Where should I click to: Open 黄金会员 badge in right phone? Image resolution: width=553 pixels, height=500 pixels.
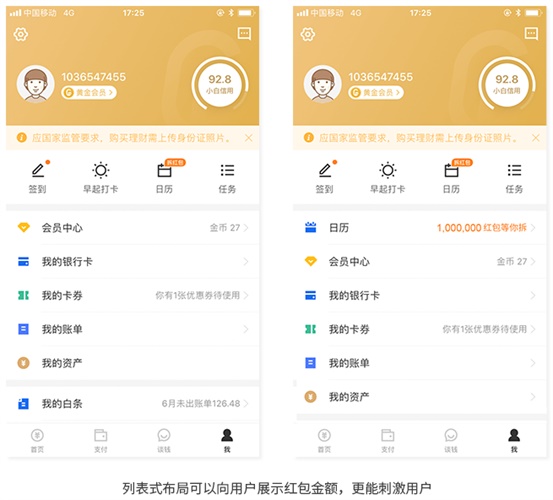coord(376,93)
